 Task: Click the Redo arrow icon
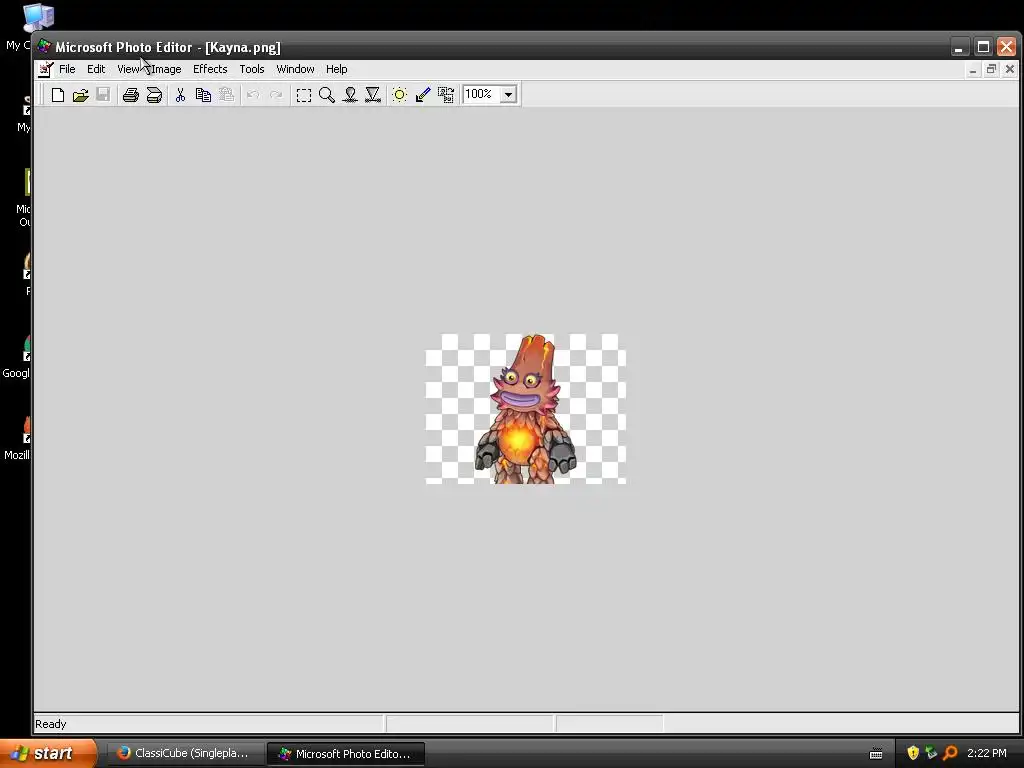tap(276, 95)
